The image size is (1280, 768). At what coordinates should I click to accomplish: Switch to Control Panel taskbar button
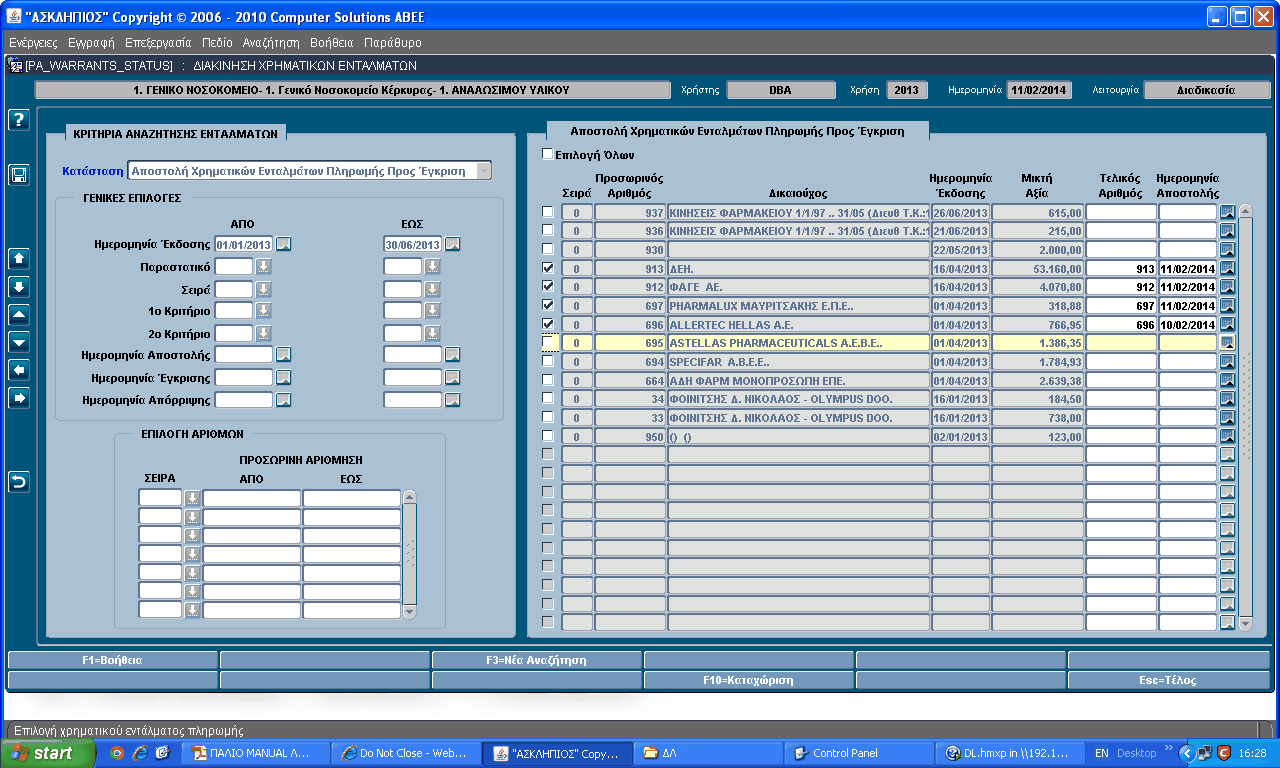pyautogui.click(x=859, y=753)
